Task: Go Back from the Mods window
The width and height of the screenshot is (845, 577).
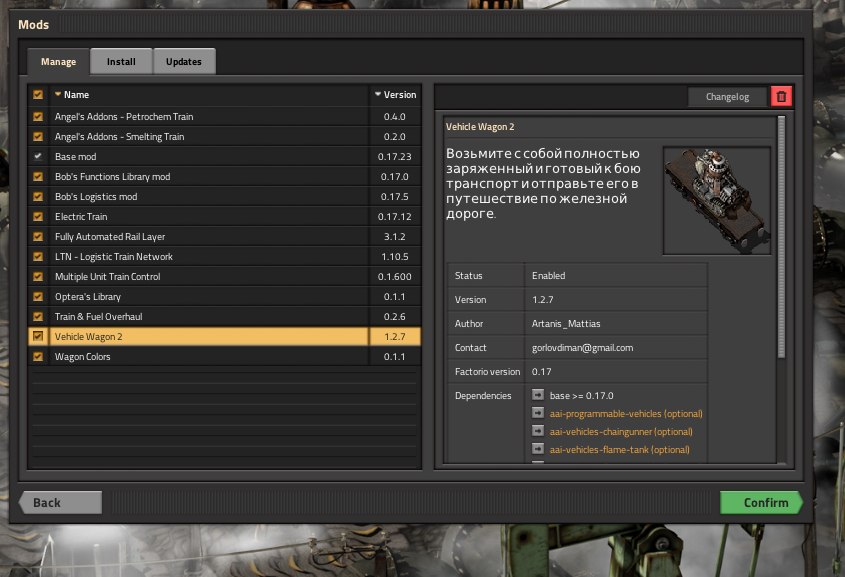Action: pos(60,503)
